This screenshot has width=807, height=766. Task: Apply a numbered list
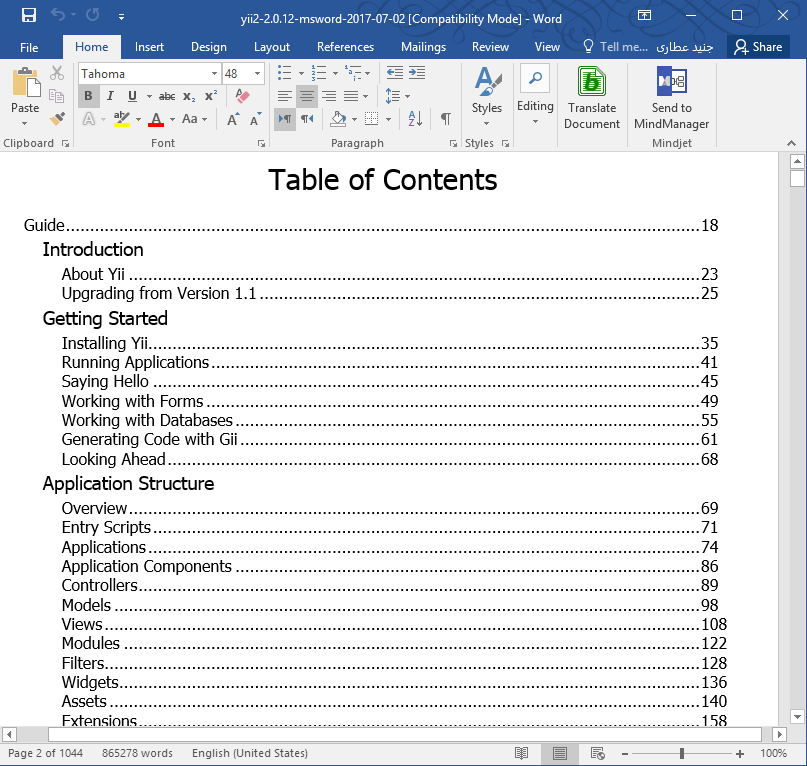coord(319,73)
